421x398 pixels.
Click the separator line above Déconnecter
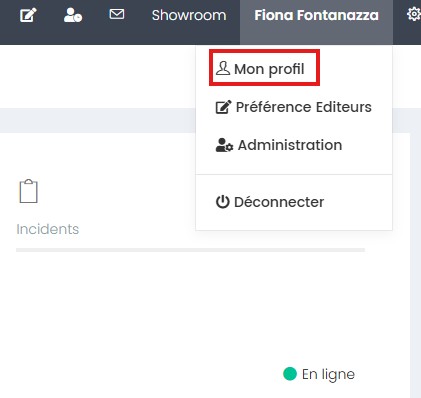294,174
